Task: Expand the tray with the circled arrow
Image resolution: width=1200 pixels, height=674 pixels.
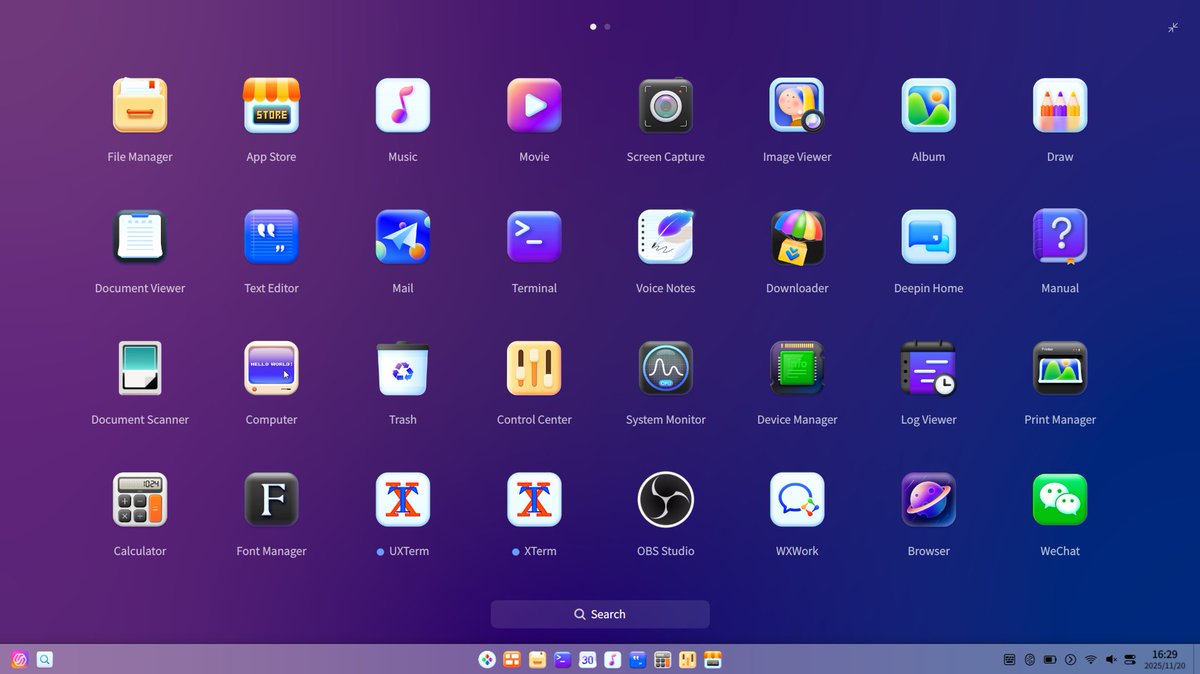Action: [x=1070, y=660]
